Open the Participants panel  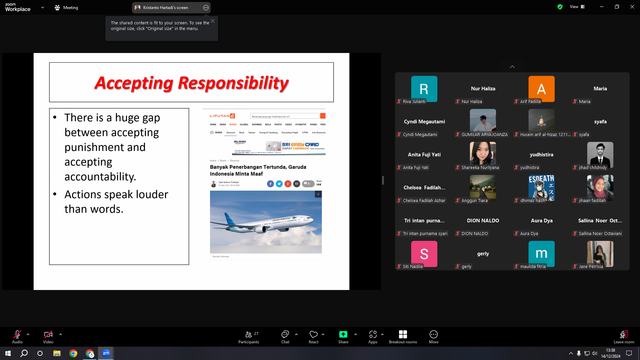click(249, 337)
